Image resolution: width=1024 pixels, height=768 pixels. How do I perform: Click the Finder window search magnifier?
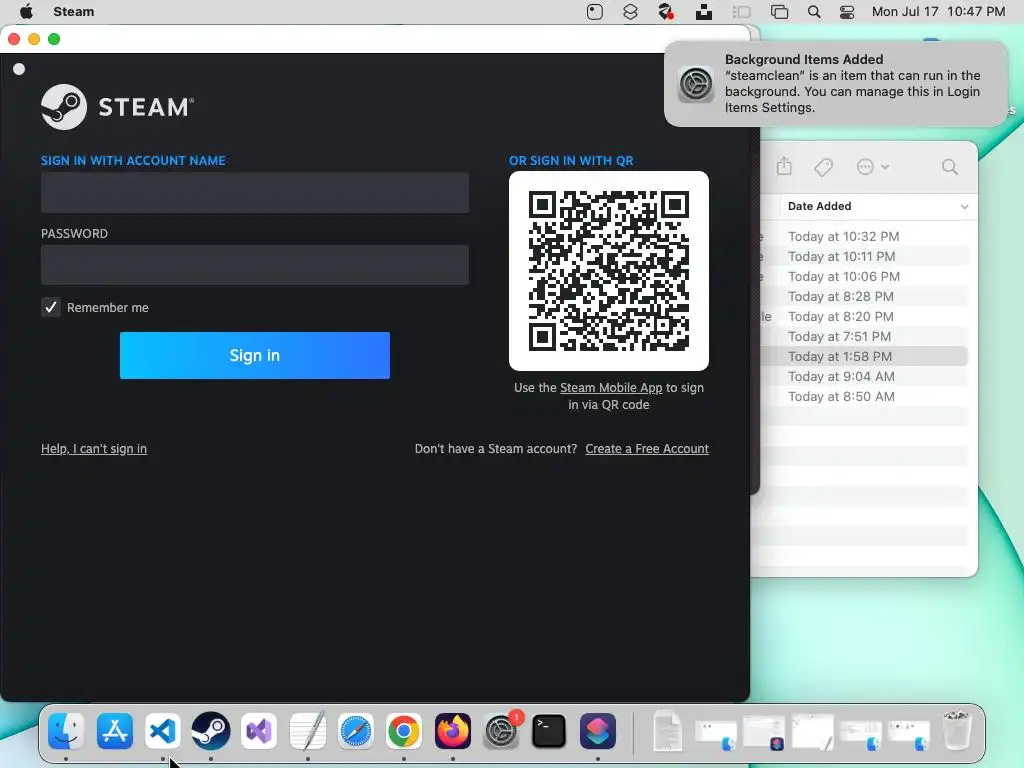pyautogui.click(x=950, y=167)
